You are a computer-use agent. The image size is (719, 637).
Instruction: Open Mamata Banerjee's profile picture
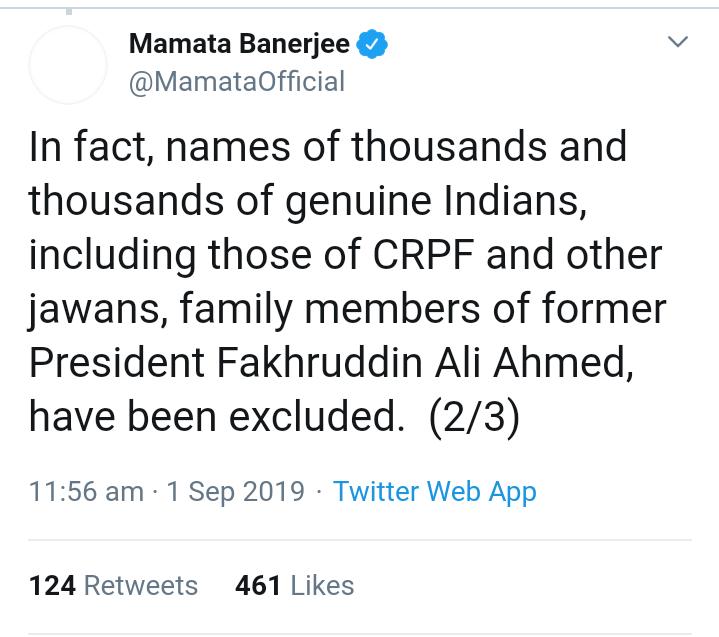click(68, 65)
